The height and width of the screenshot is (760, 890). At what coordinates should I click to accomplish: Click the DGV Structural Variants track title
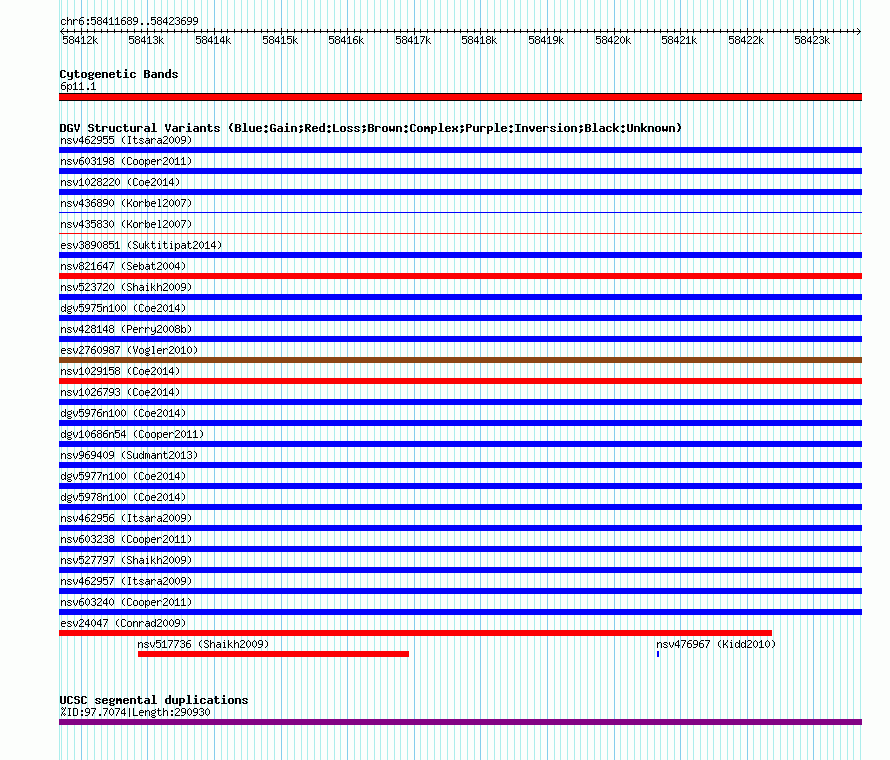(x=371, y=128)
